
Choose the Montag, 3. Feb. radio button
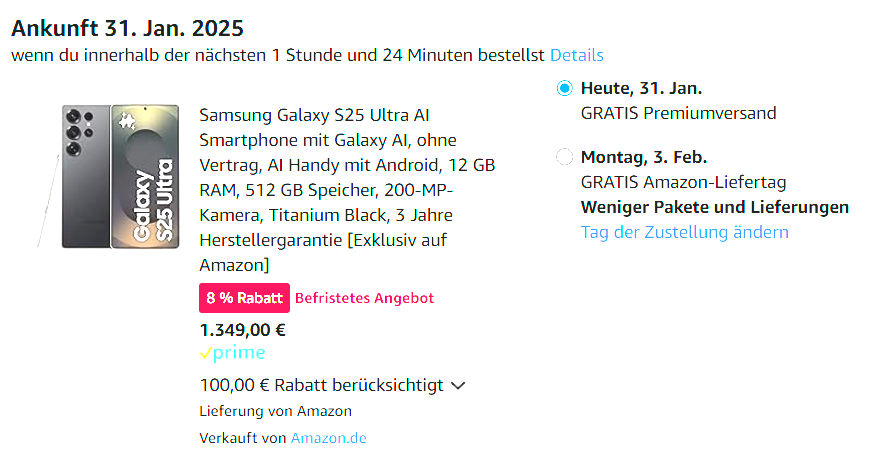coord(565,156)
